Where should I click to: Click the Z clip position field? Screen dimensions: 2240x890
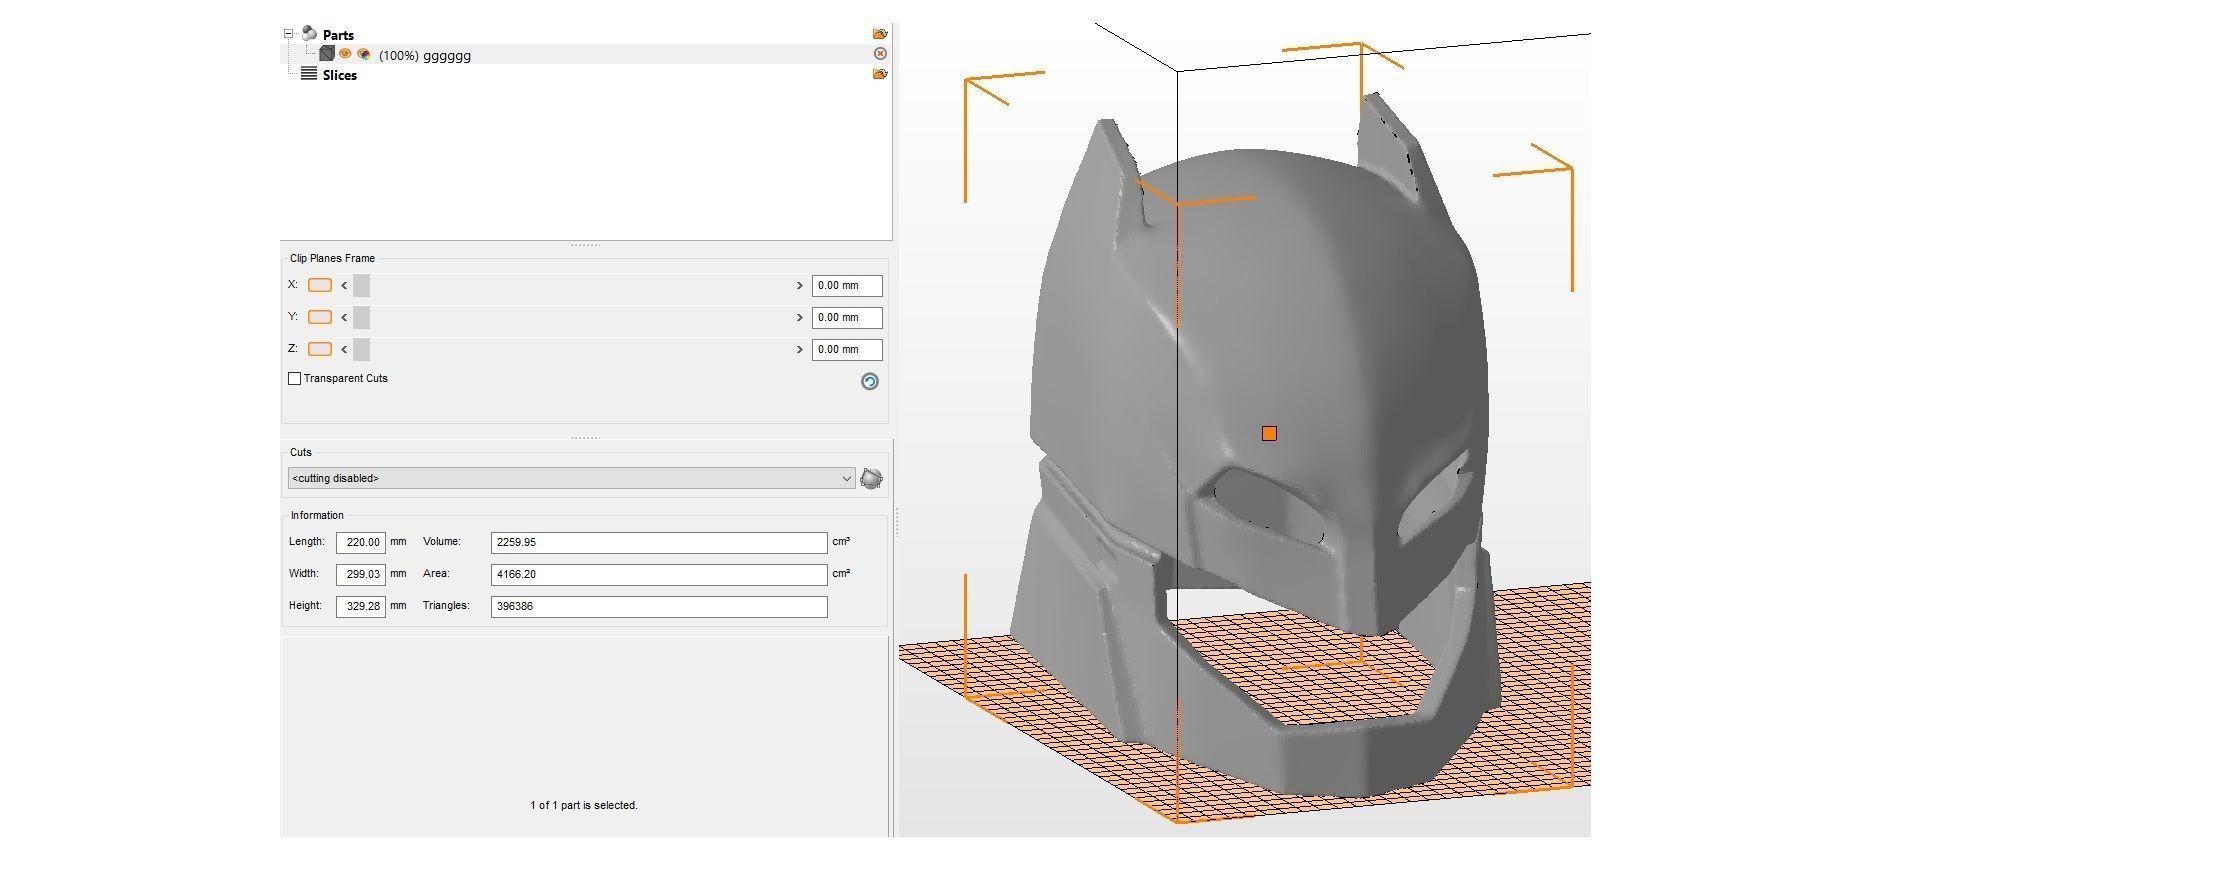coord(847,350)
